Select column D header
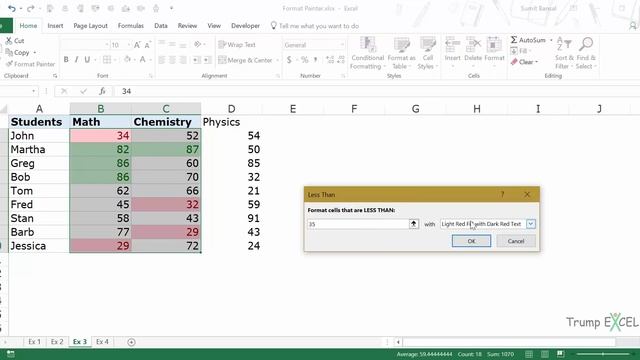Viewport: 640px width, 360px height. point(231,109)
